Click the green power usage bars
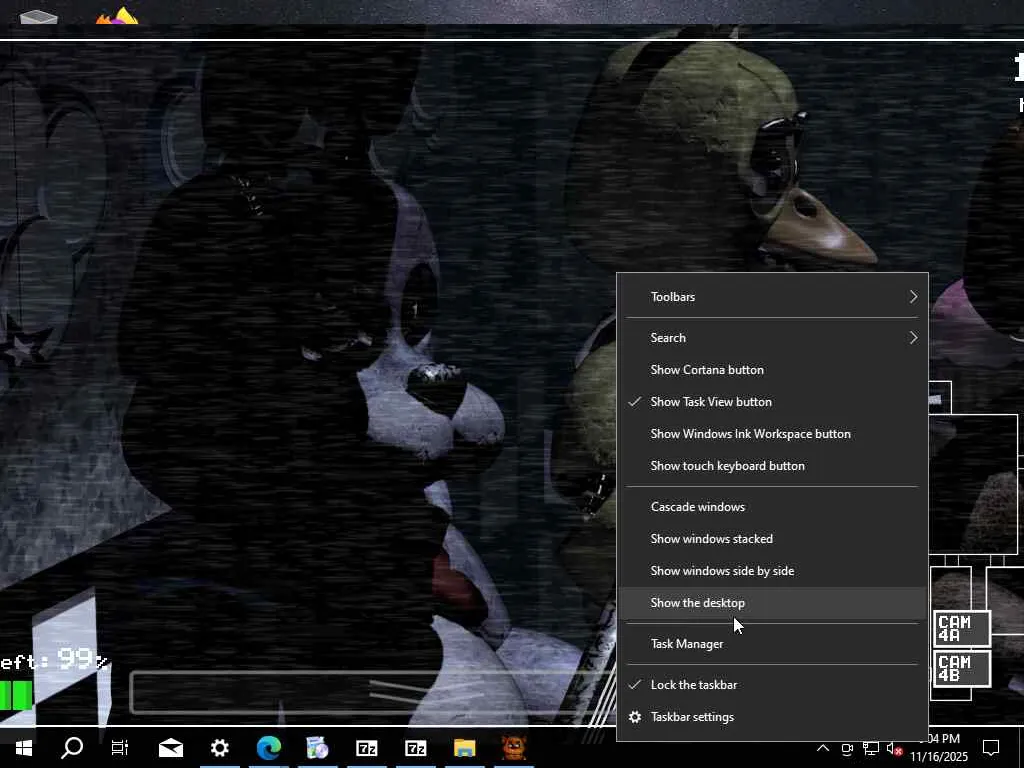The width and height of the screenshot is (1024, 768). point(16,696)
